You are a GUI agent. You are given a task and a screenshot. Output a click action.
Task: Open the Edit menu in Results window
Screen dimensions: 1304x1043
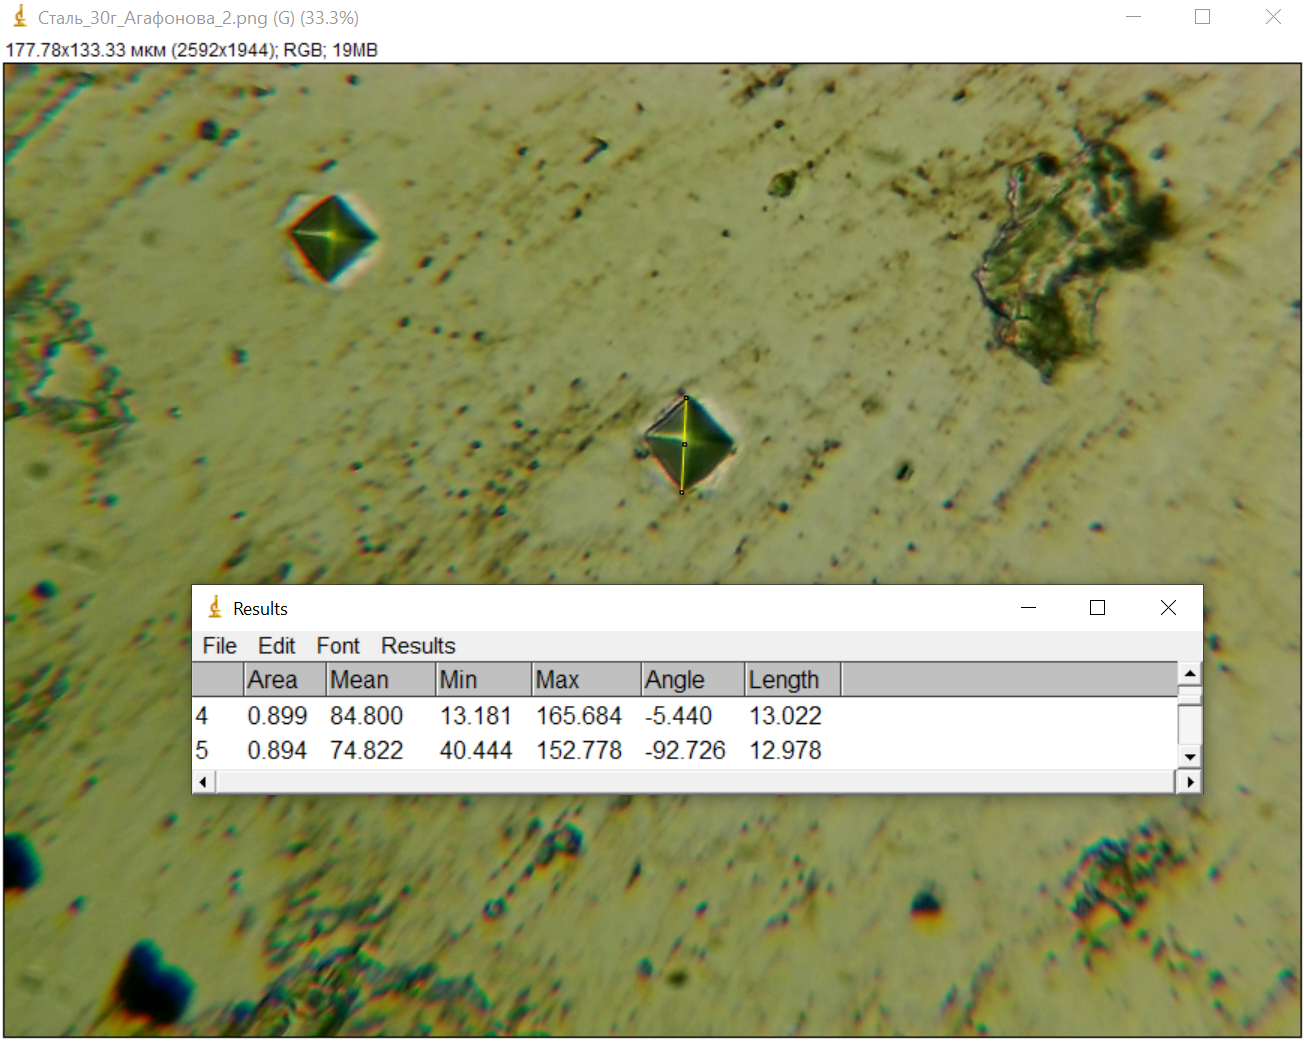(x=276, y=646)
